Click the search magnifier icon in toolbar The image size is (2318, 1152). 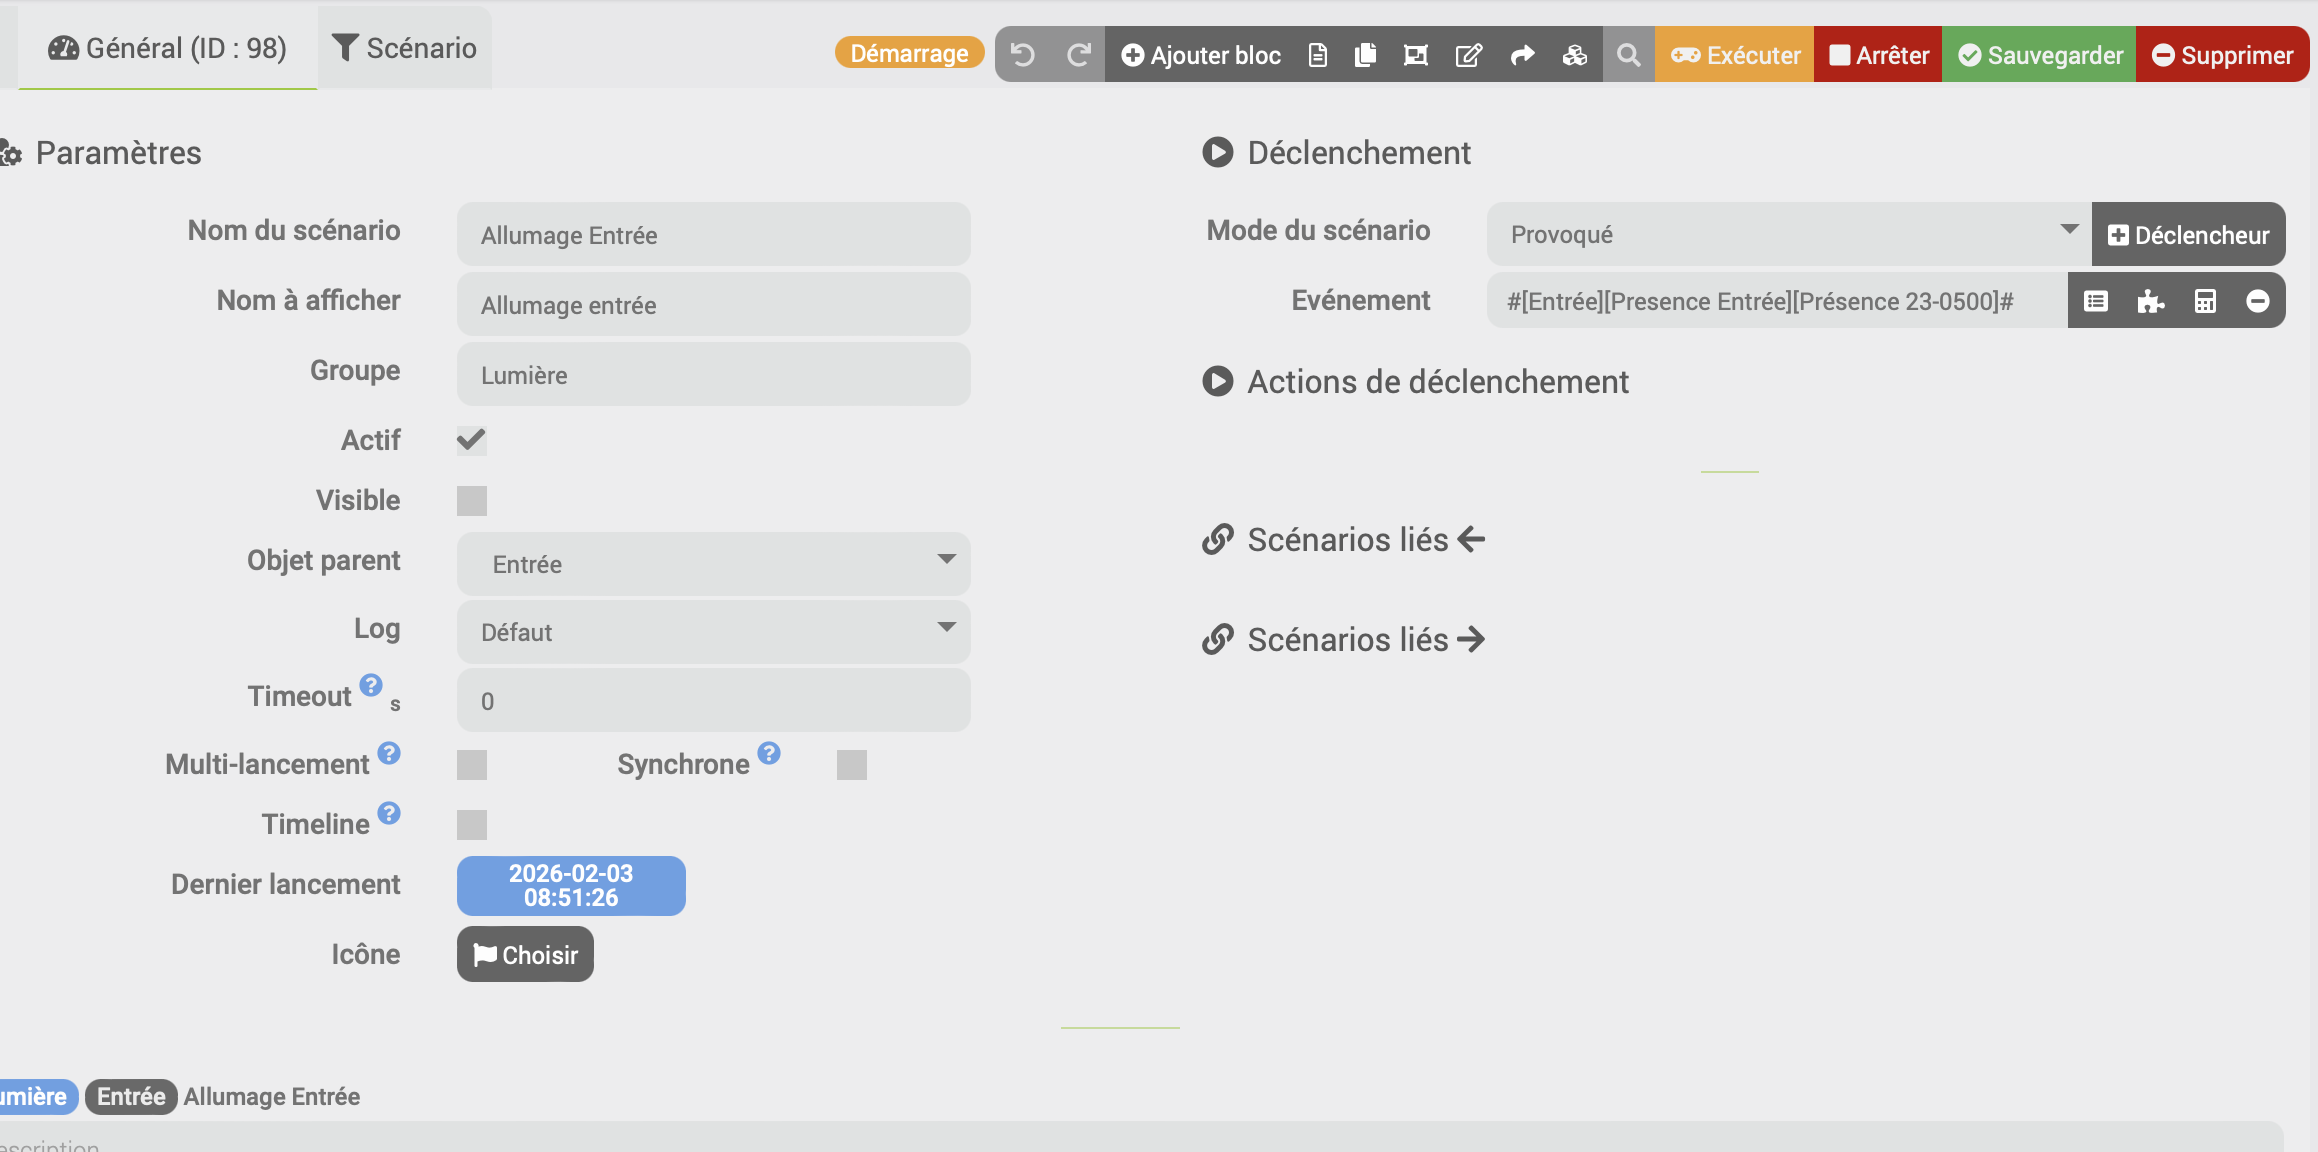coord(1628,55)
